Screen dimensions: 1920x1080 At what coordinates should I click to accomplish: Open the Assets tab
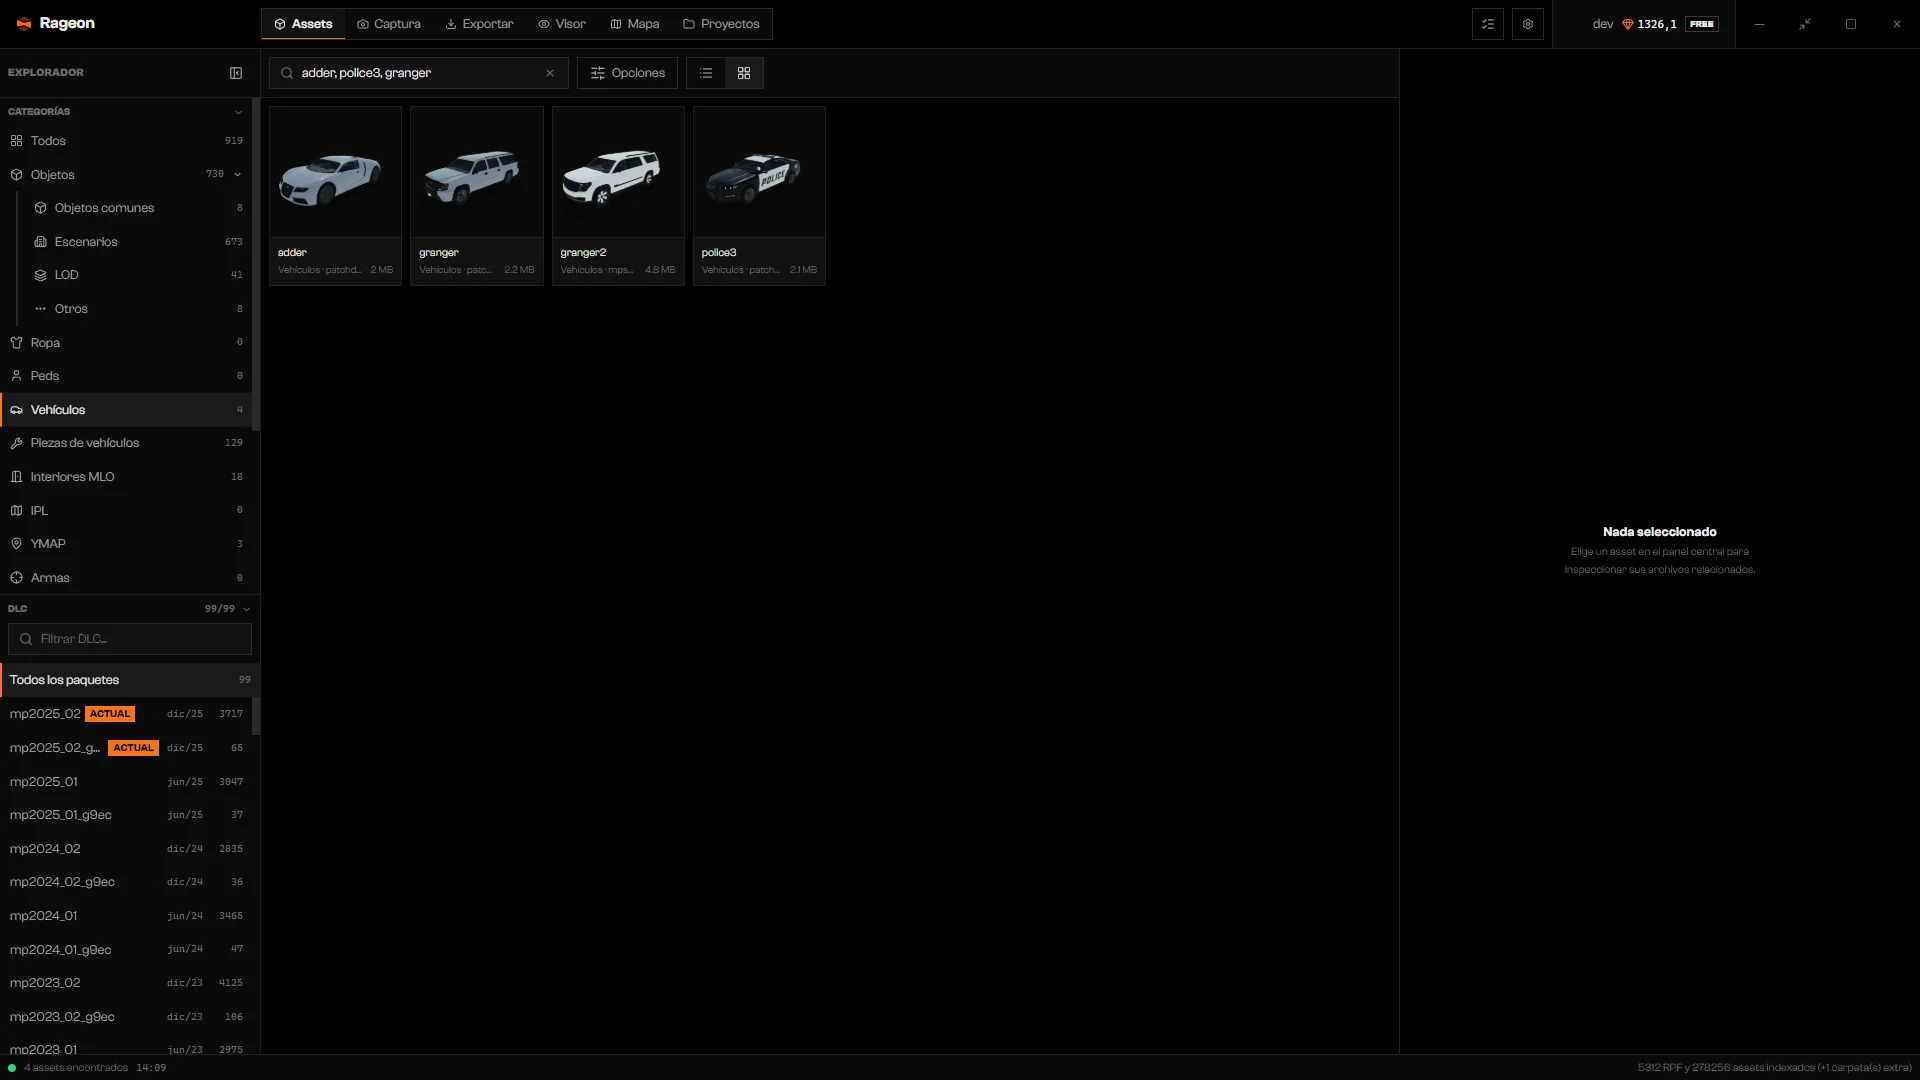coord(303,24)
